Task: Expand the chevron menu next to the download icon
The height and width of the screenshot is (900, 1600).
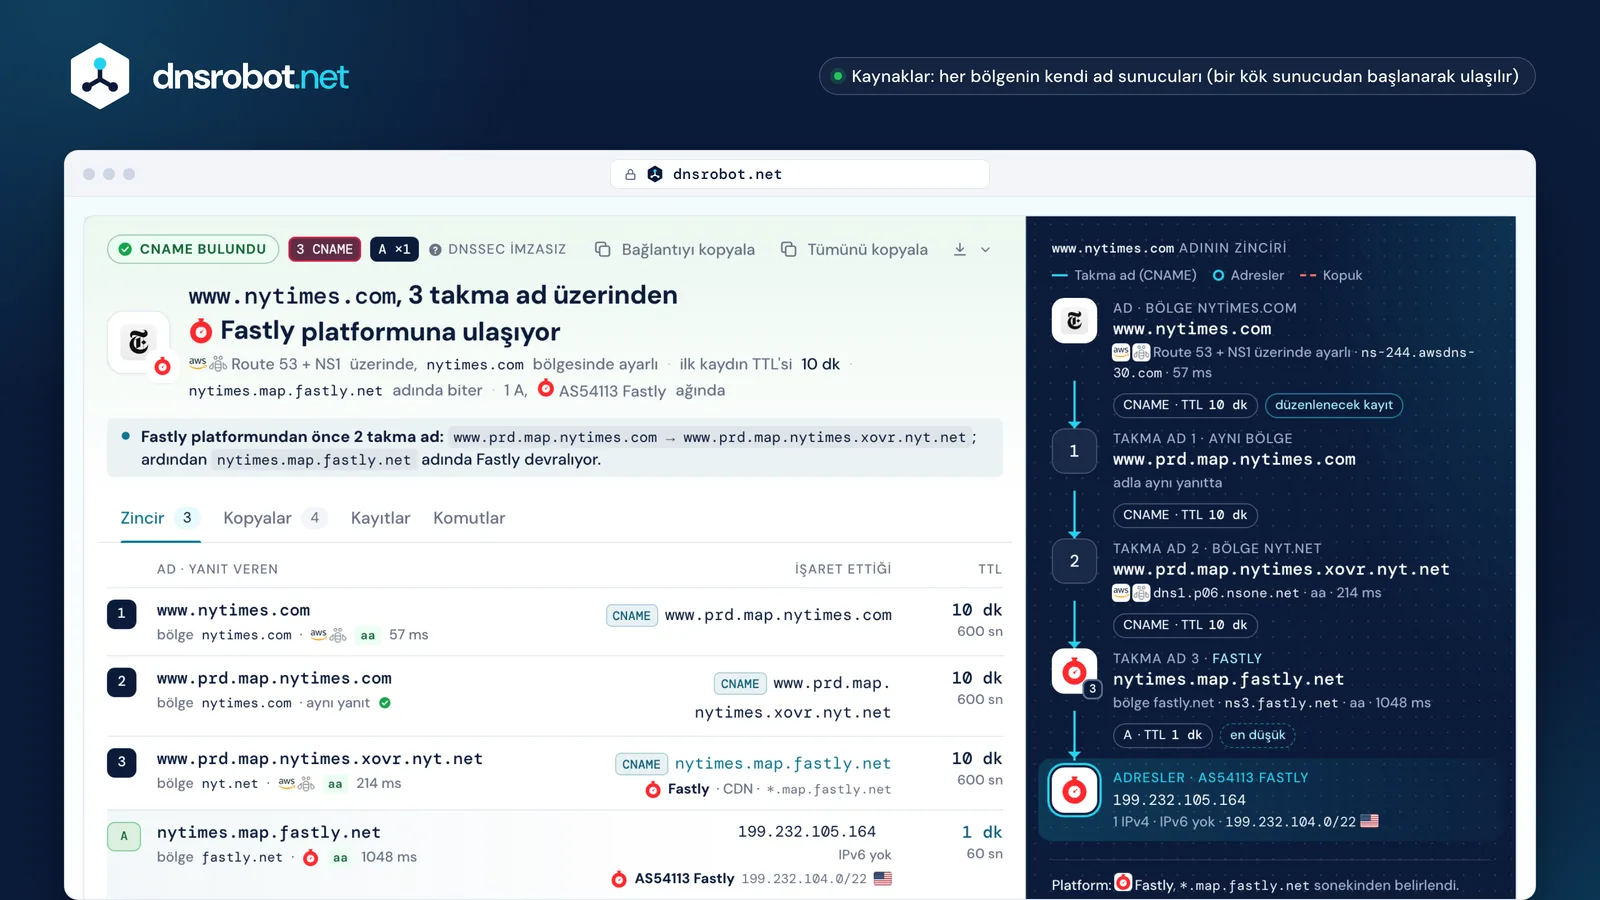Action: click(985, 249)
